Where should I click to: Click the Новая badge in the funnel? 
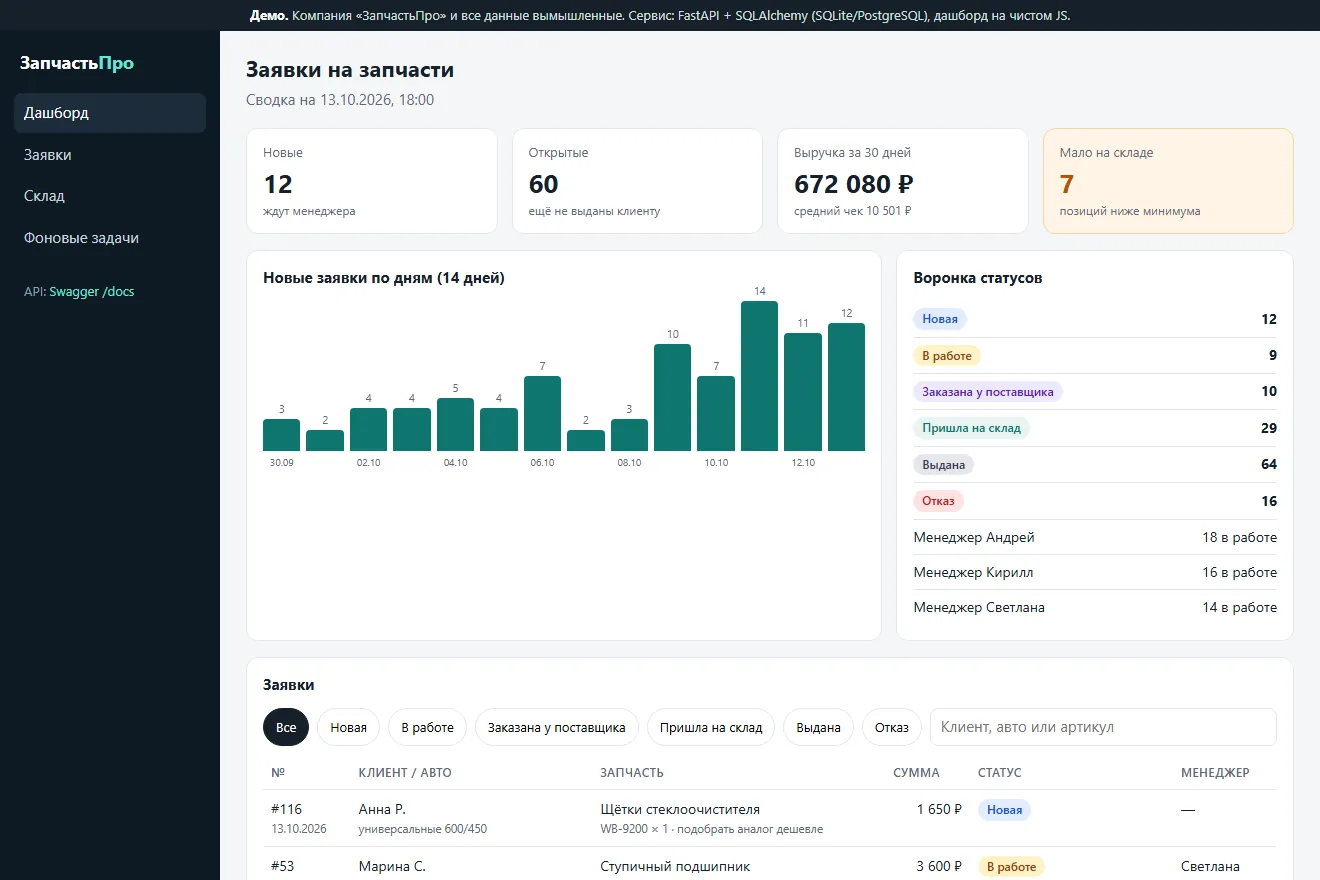(940, 319)
